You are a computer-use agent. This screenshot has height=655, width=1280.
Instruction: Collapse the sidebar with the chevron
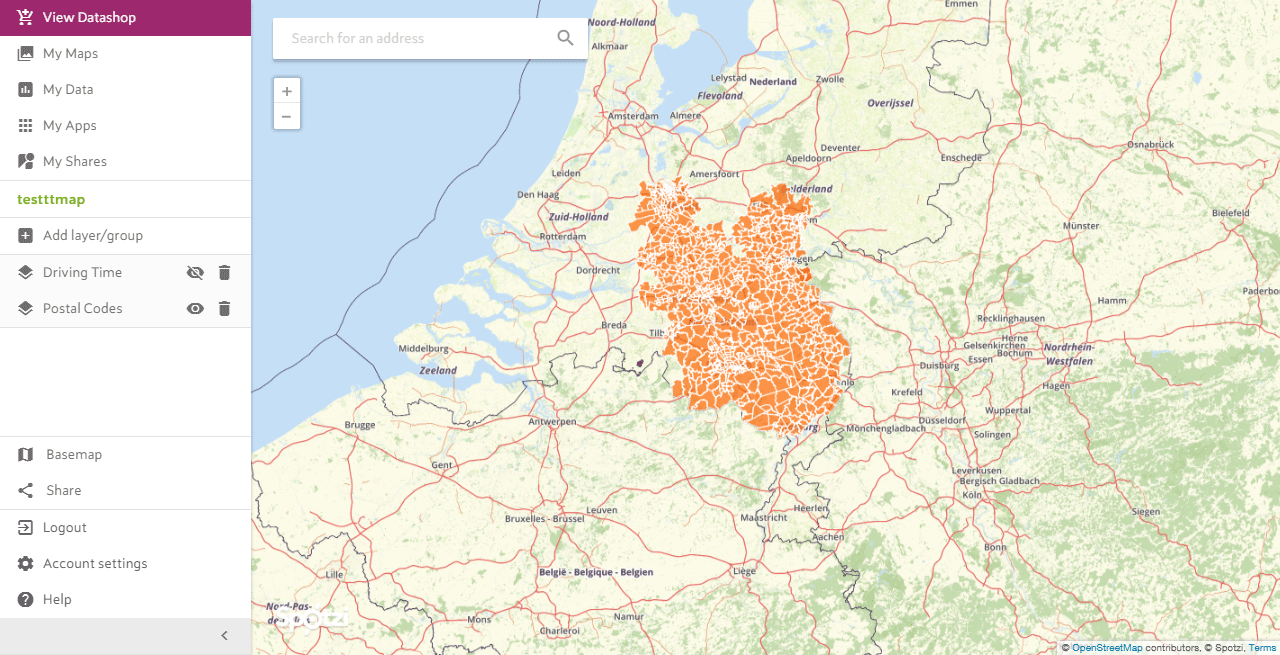click(x=224, y=636)
